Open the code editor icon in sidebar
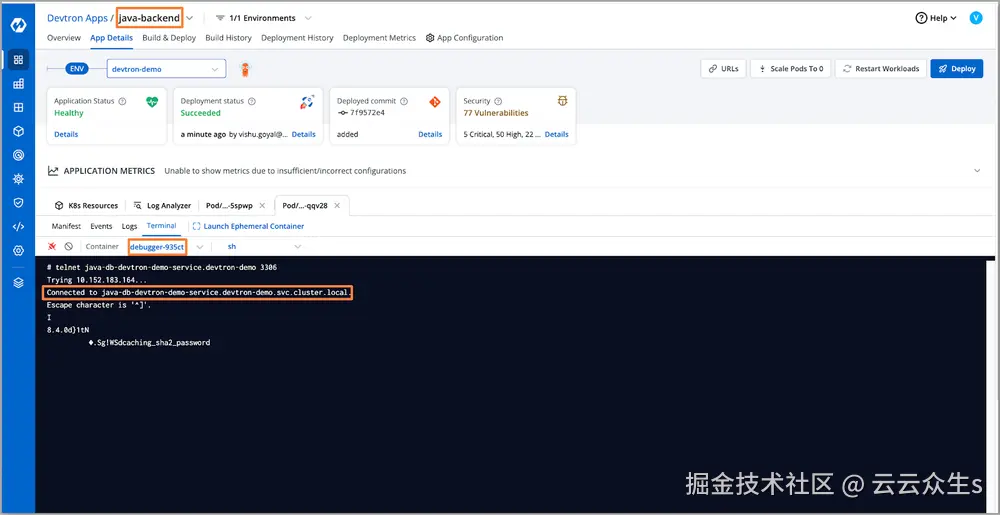Screen dimensions: 1000x515 pyautogui.click(x=18, y=226)
